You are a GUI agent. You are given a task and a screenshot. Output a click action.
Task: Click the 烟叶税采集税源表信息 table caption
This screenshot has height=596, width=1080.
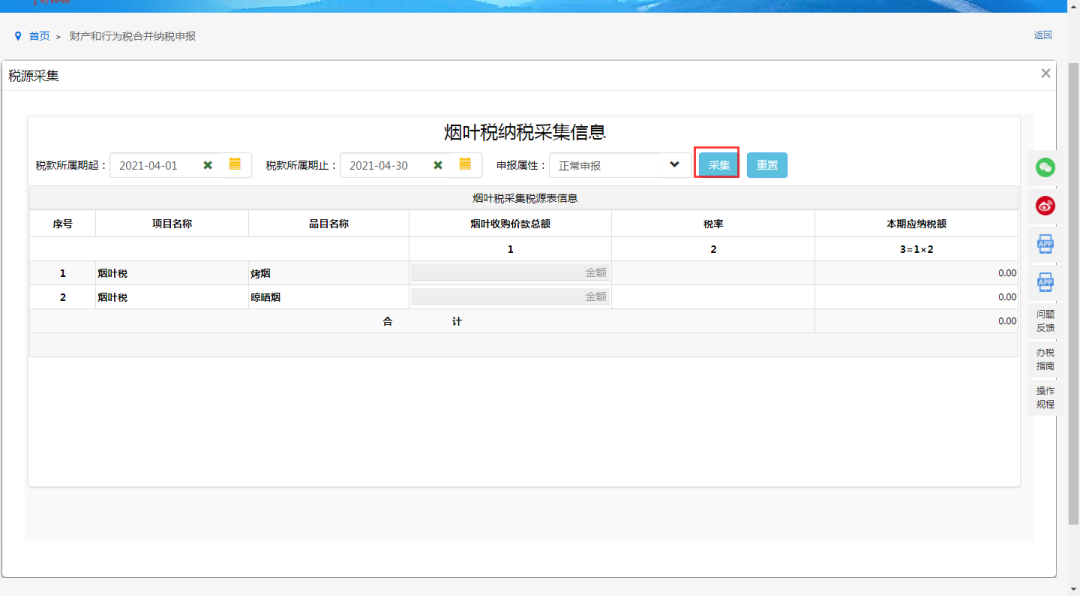pyautogui.click(x=524, y=198)
